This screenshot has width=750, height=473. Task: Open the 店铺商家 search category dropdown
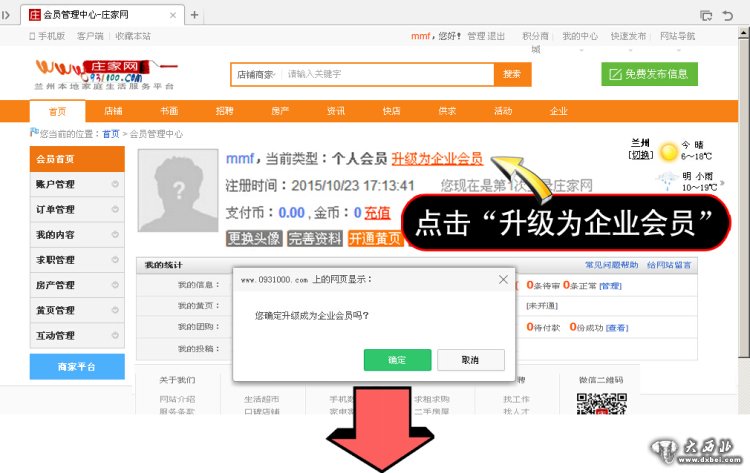[x=255, y=74]
